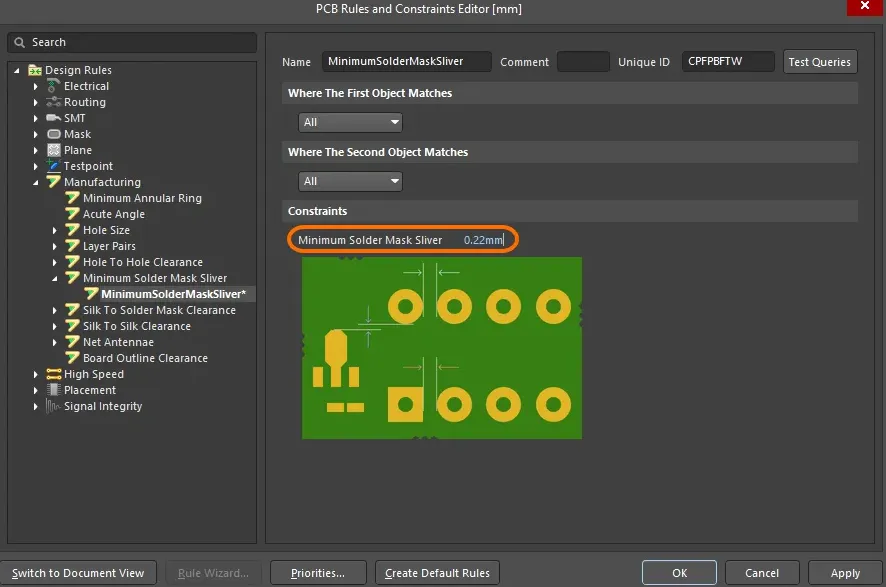Click the Search rules field

pyautogui.click(x=132, y=42)
